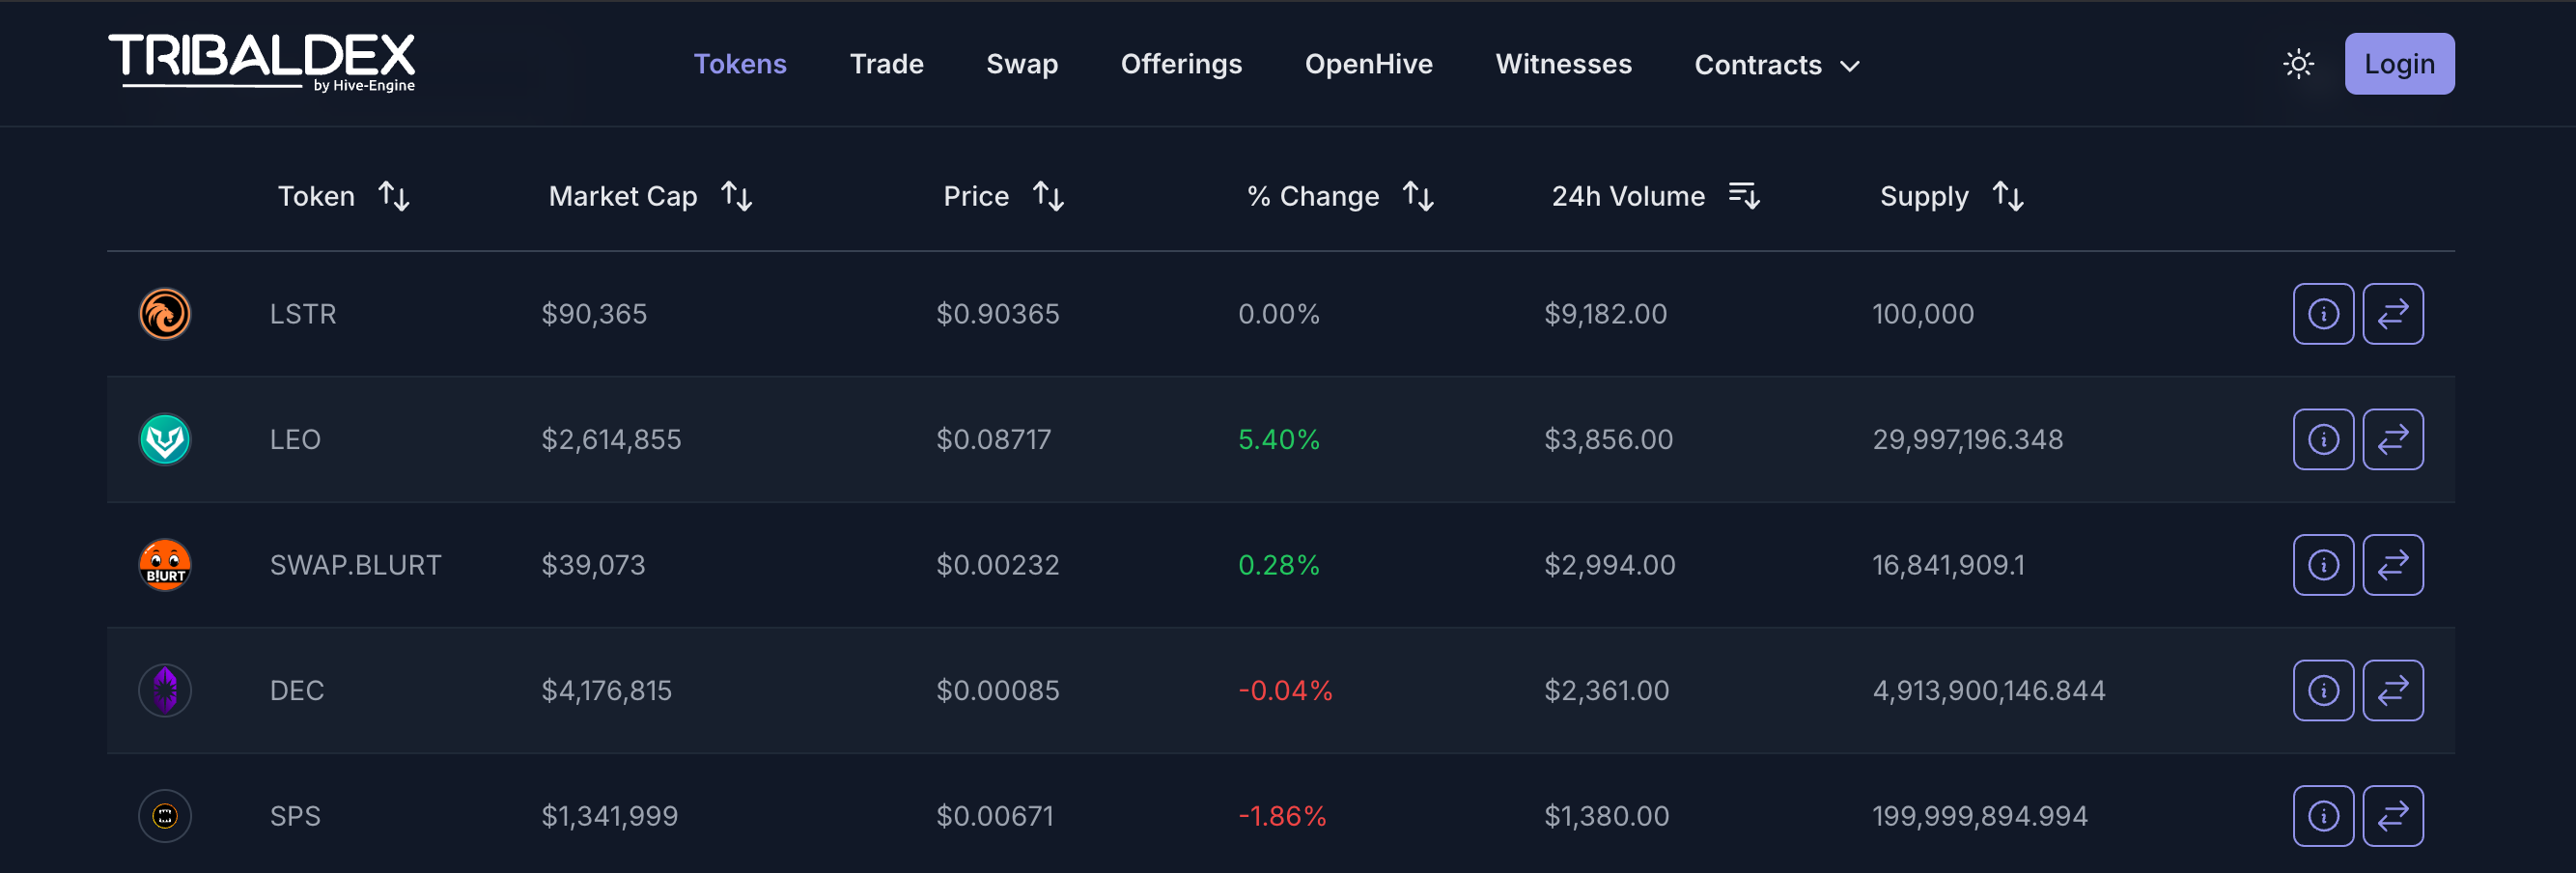Toggle light mode with sun icon

(x=2298, y=64)
